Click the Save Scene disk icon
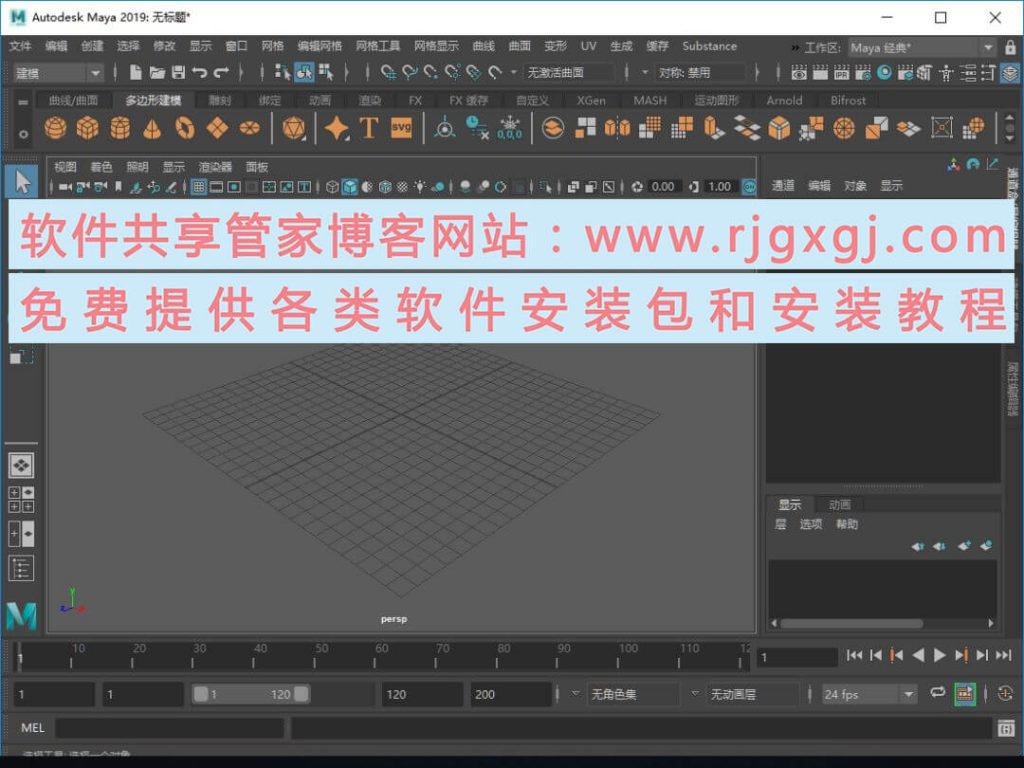Image resolution: width=1024 pixels, height=768 pixels. pyautogui.click(x=178, y=72)
